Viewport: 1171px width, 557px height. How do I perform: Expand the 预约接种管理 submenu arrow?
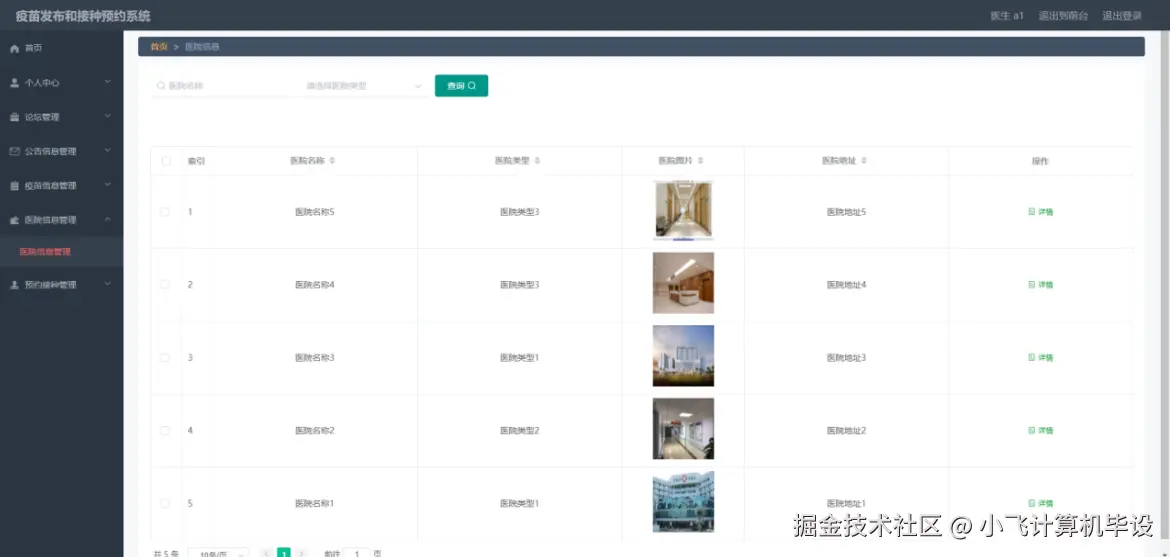point(108,284)
